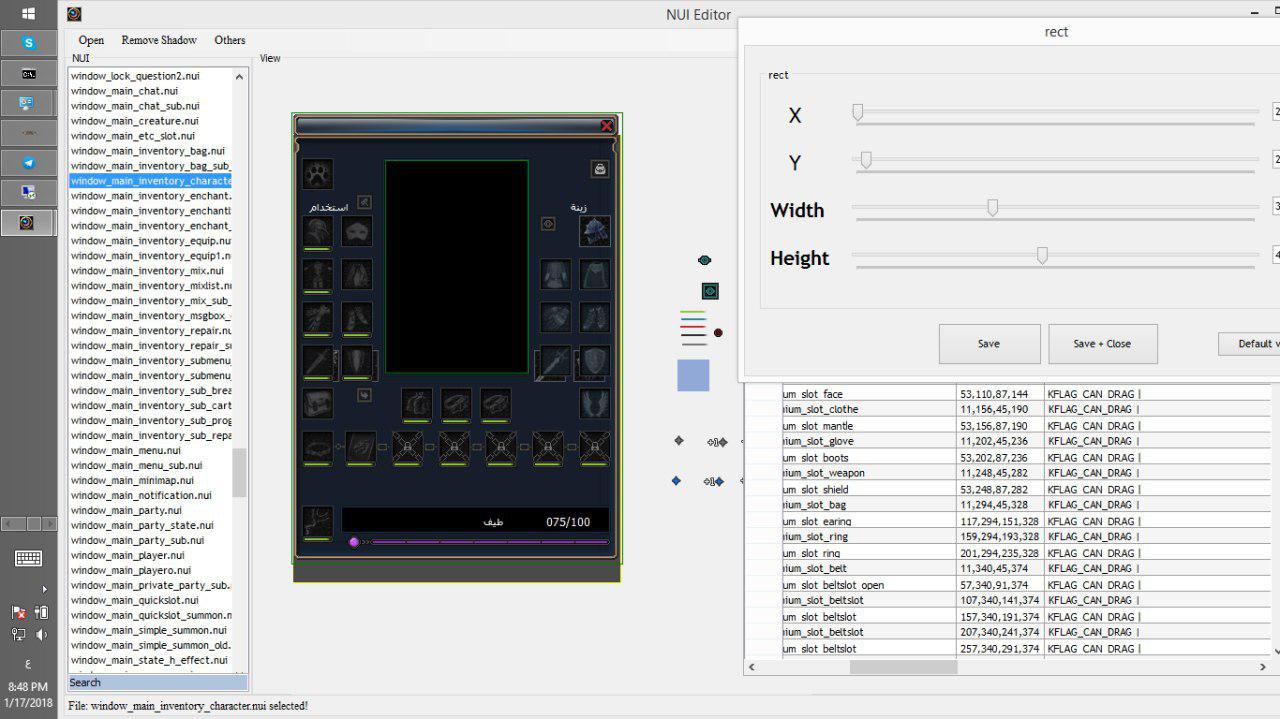
Task: Click the NUI list vertical scrollbar thumb
Action: coord(240,473)
